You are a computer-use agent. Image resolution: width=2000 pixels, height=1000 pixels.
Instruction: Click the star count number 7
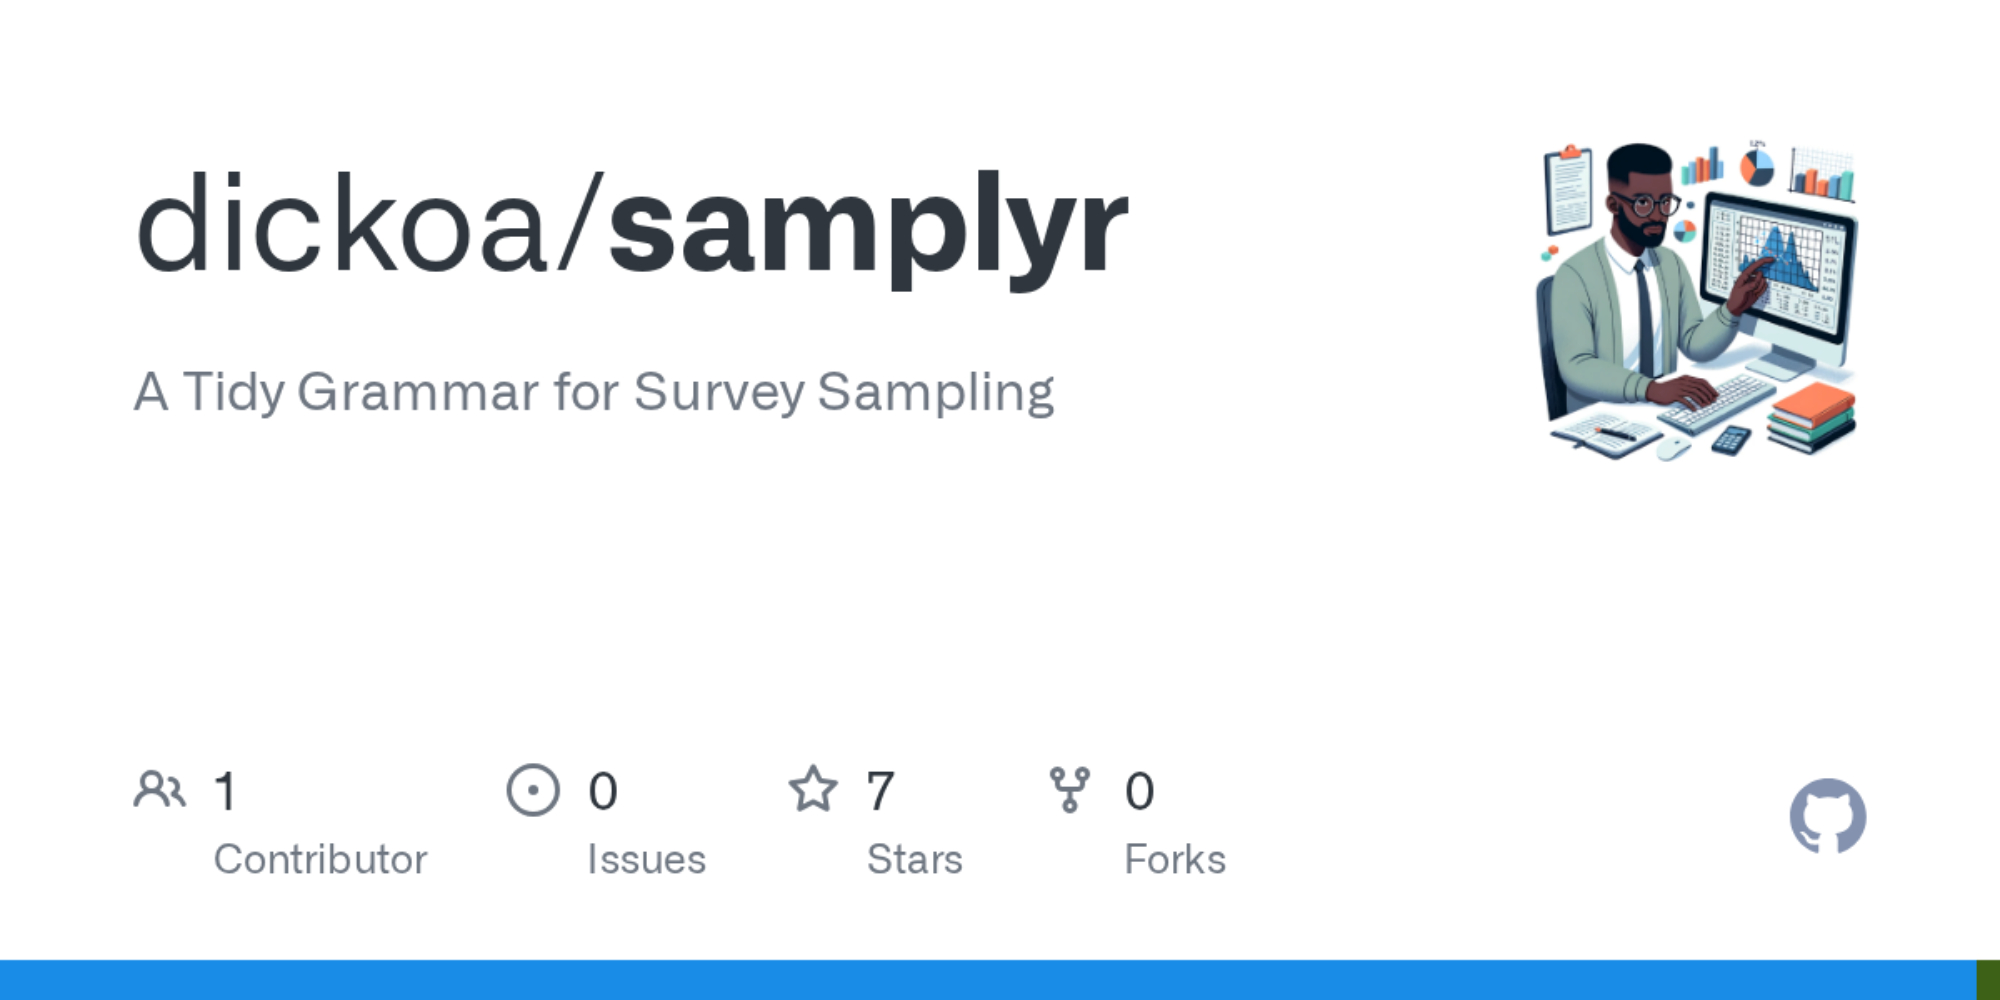pos(880,791)
